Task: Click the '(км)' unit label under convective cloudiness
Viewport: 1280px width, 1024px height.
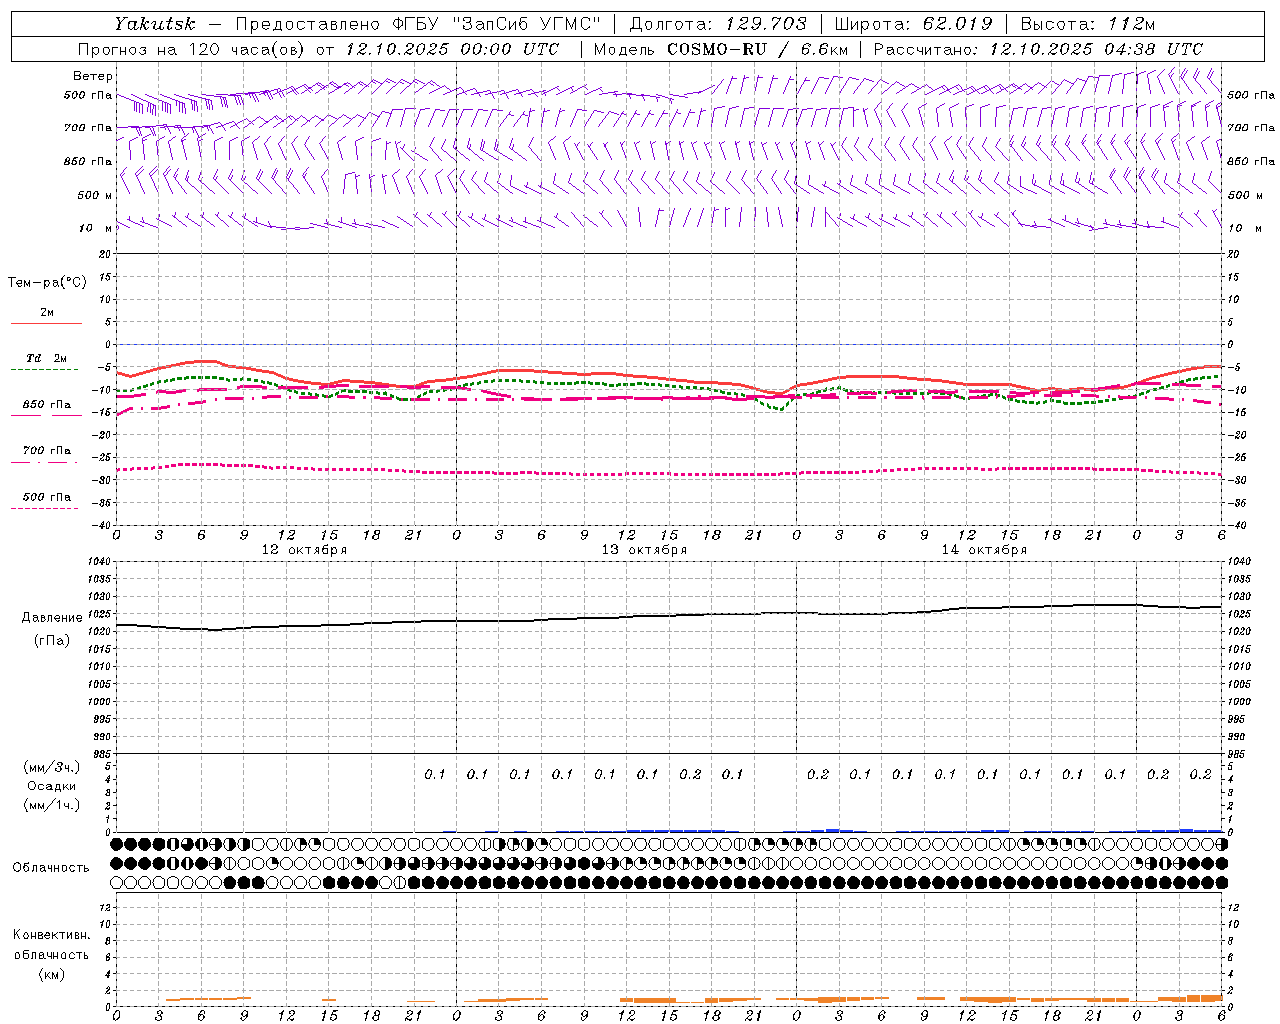Action: tap(51, 974)
